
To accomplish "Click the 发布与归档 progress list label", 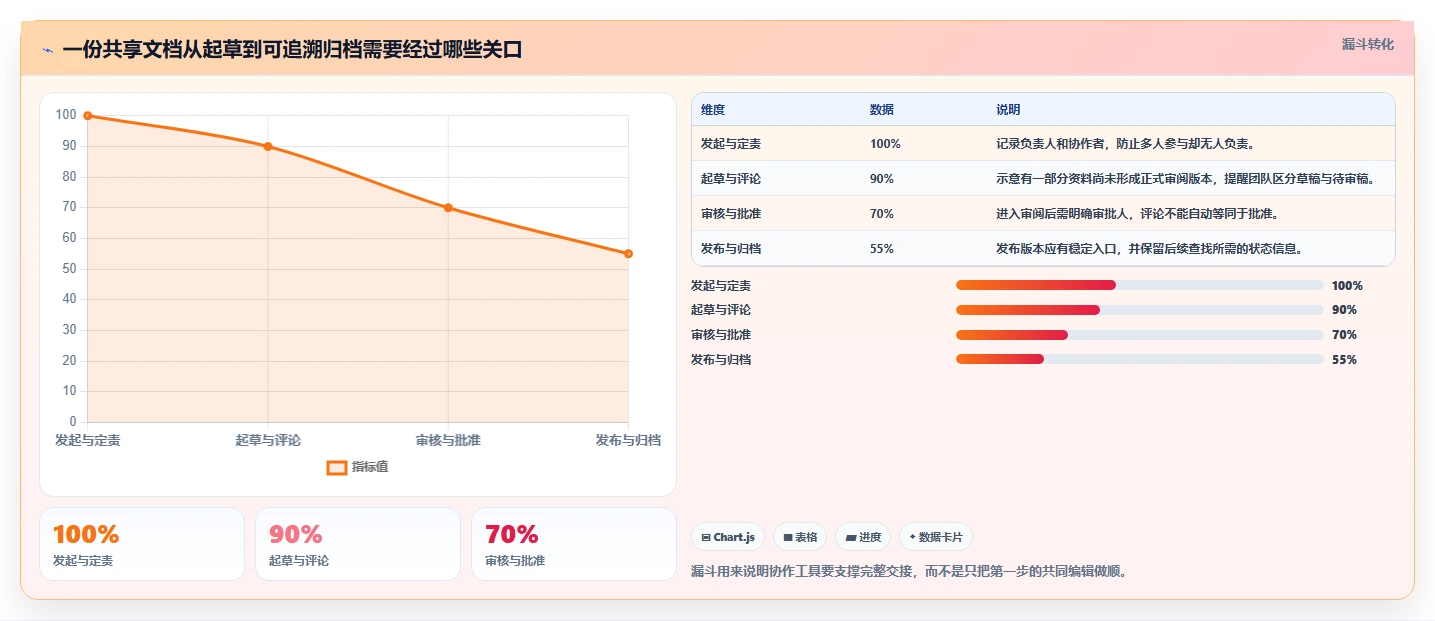I will point(721,360).
